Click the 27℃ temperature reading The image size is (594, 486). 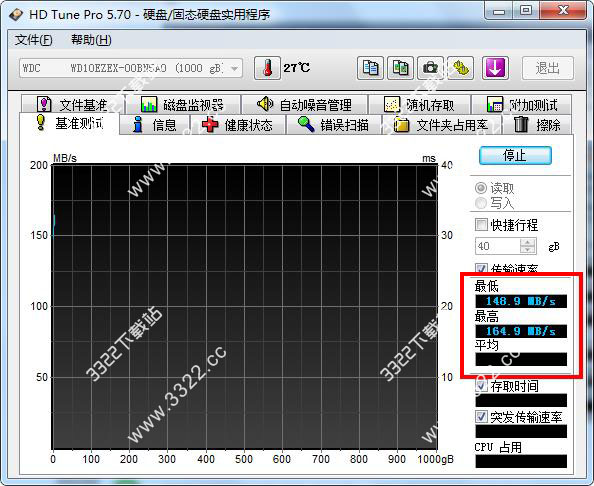click(x=296, y=68)
